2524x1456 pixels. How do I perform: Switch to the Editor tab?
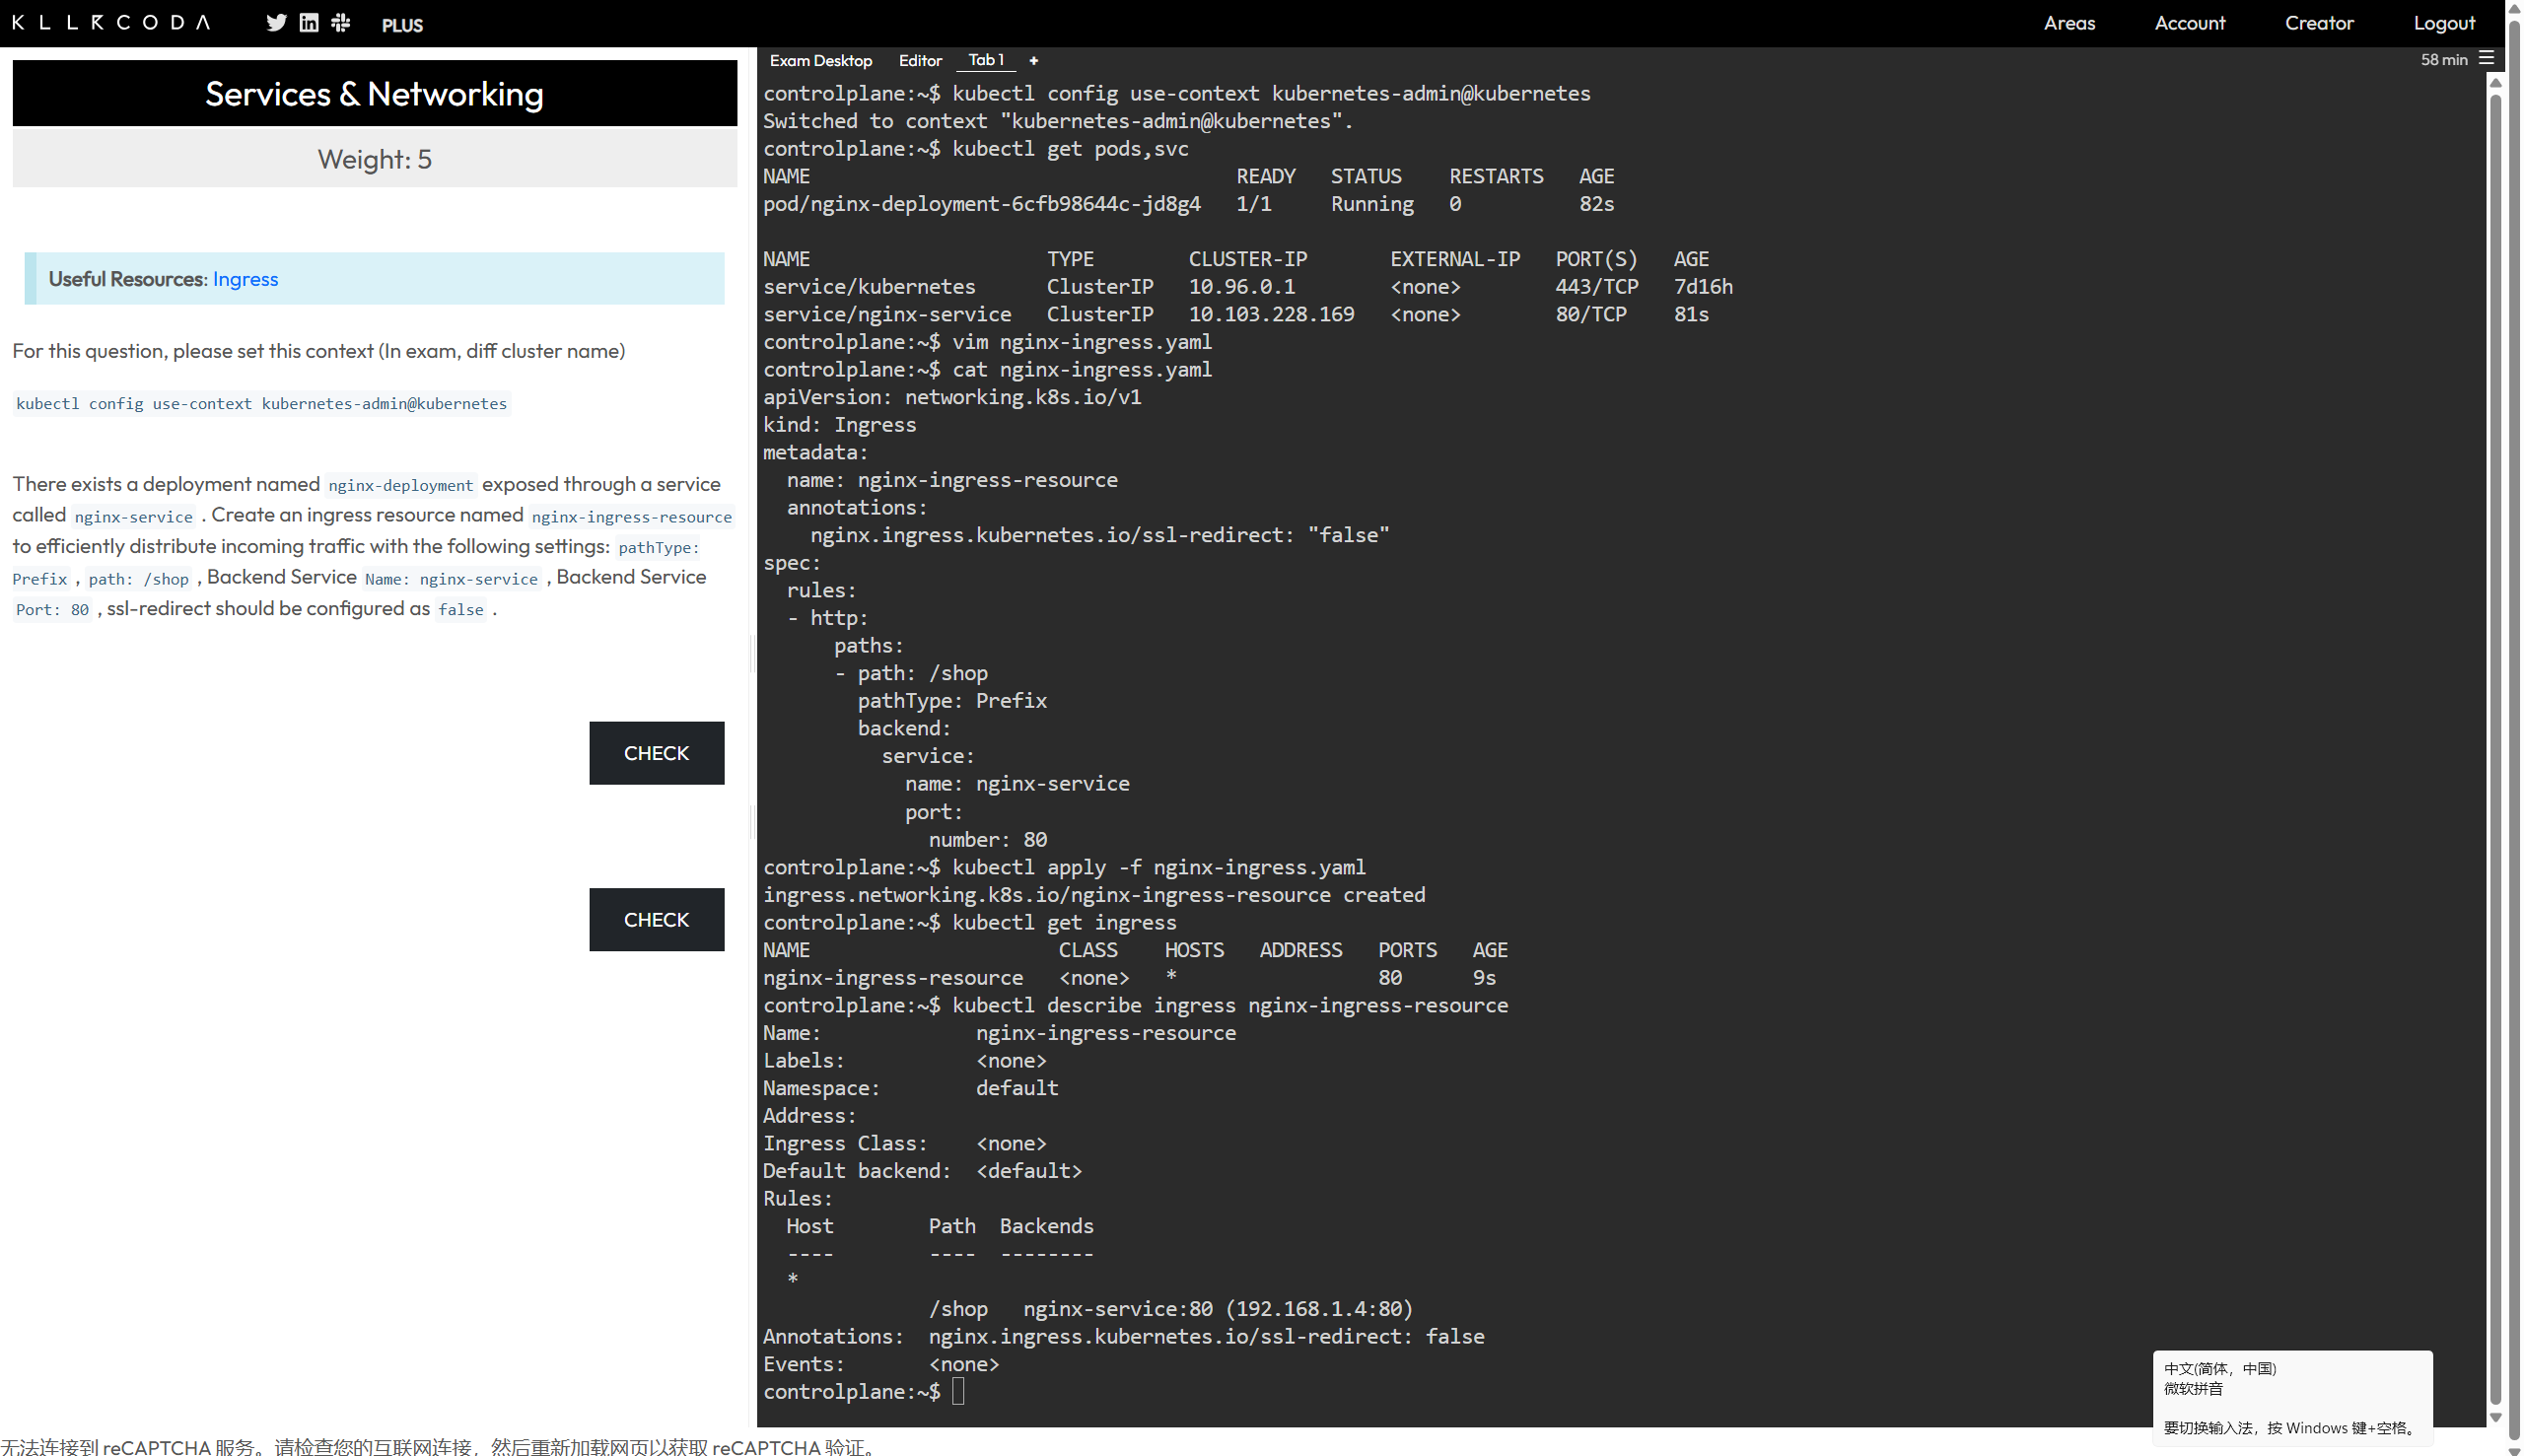(919, 61)
